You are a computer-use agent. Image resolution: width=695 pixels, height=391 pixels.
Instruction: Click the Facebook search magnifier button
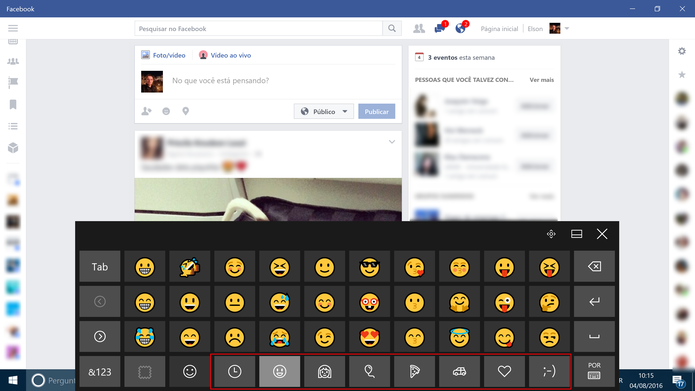(x=392, y=28)
